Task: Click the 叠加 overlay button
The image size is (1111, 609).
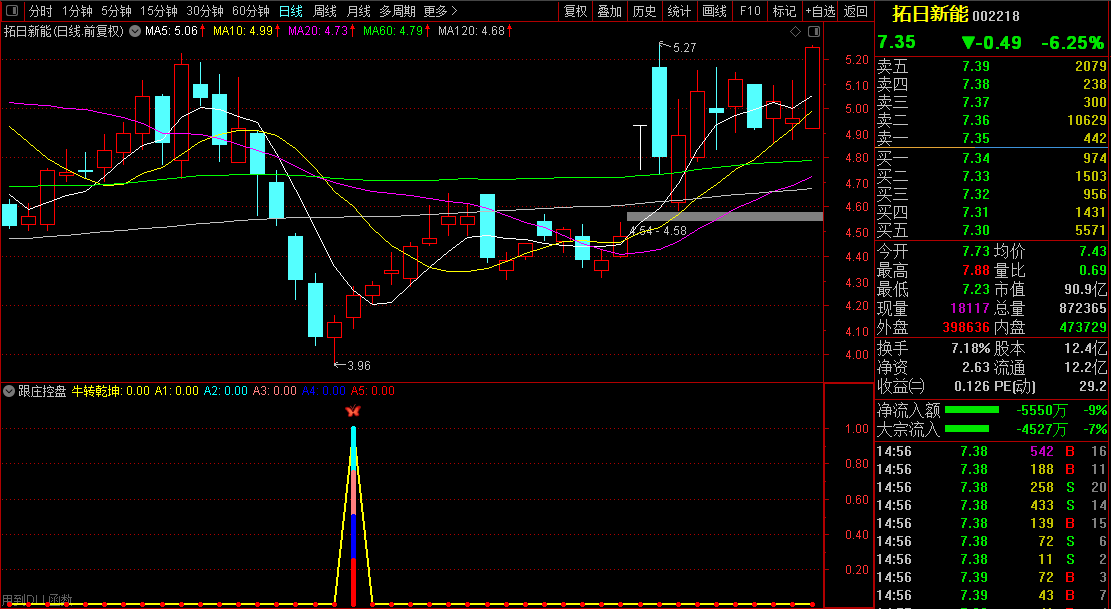Action: pyautogui.click(x=609, y=11)
